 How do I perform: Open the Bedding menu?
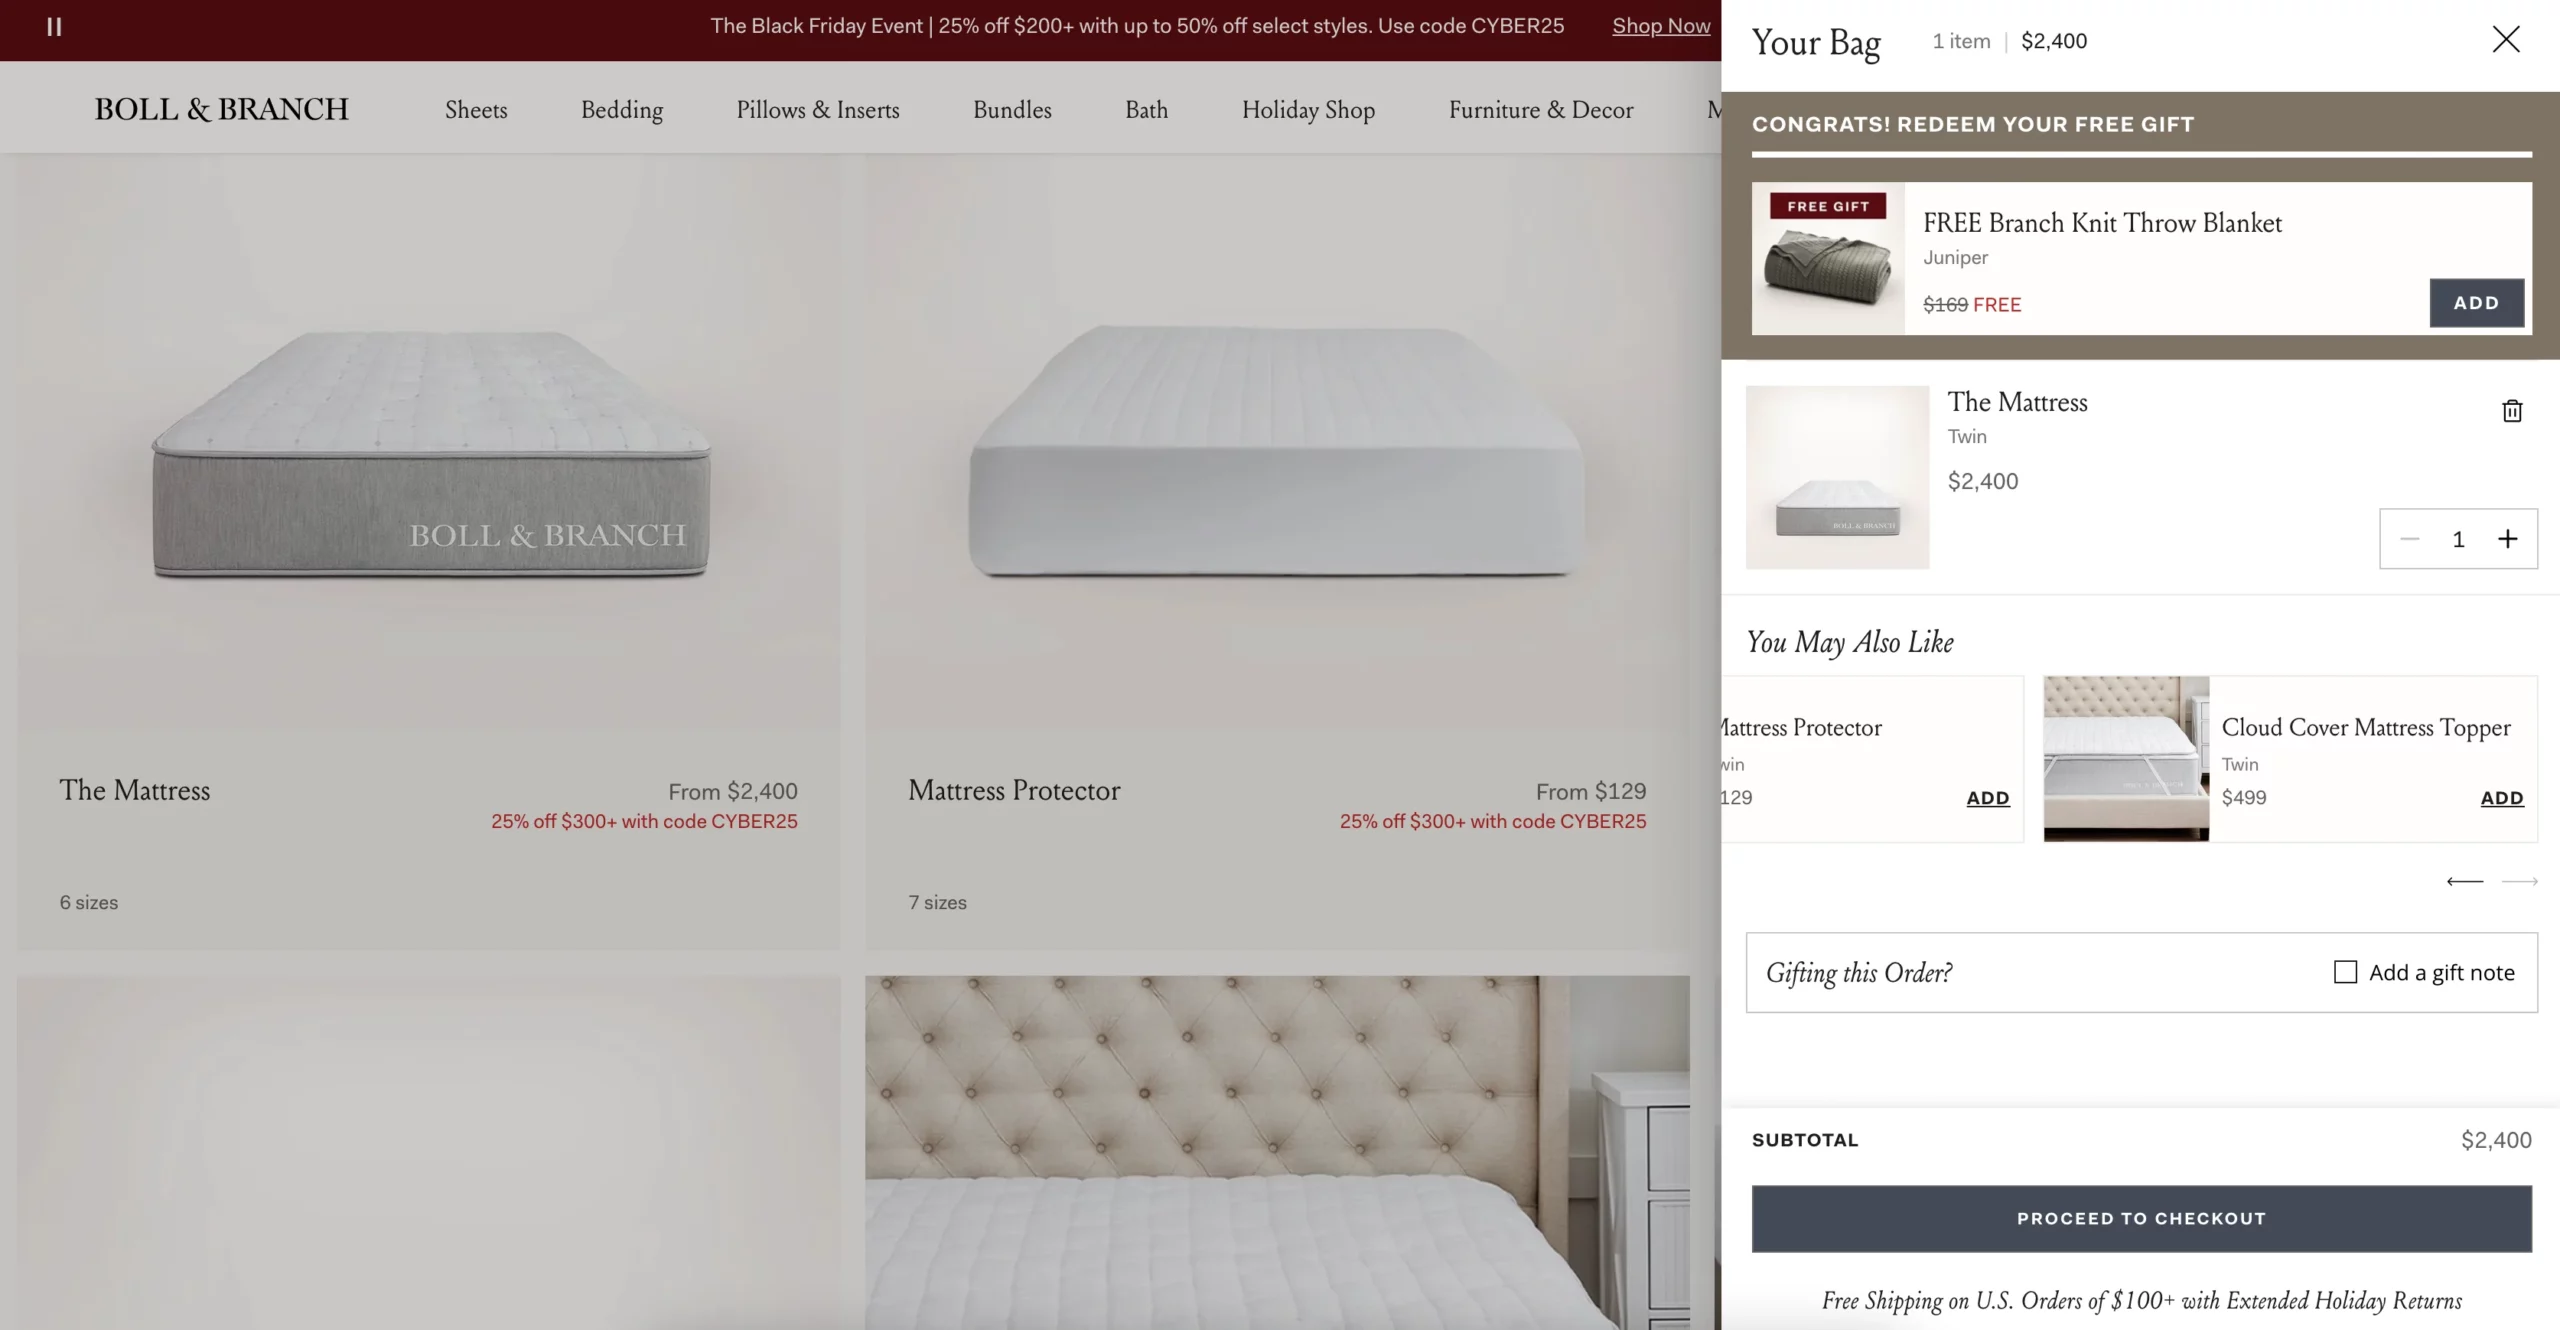(x=622, y=110)
